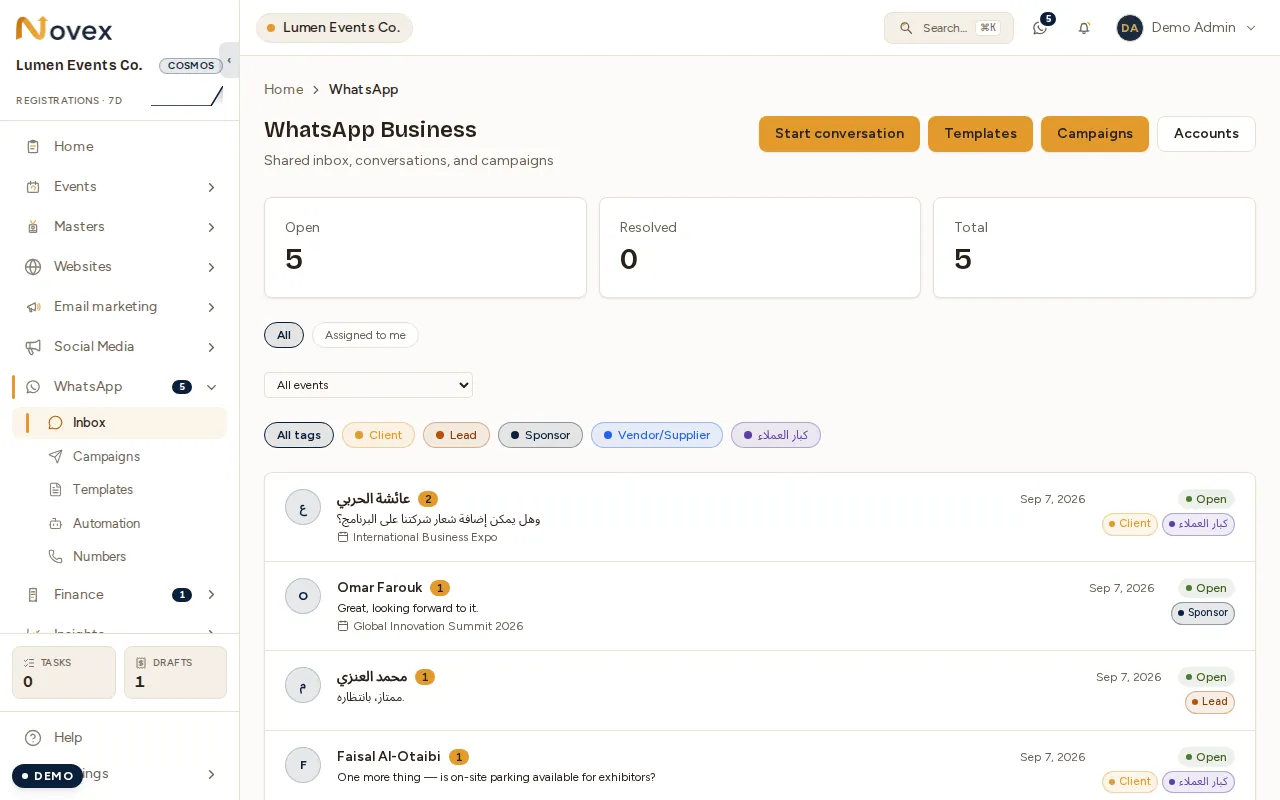Click the Resolved conversations stat card
The width and height of the screenshot is (1280, 800).
[x=760, y=247]
